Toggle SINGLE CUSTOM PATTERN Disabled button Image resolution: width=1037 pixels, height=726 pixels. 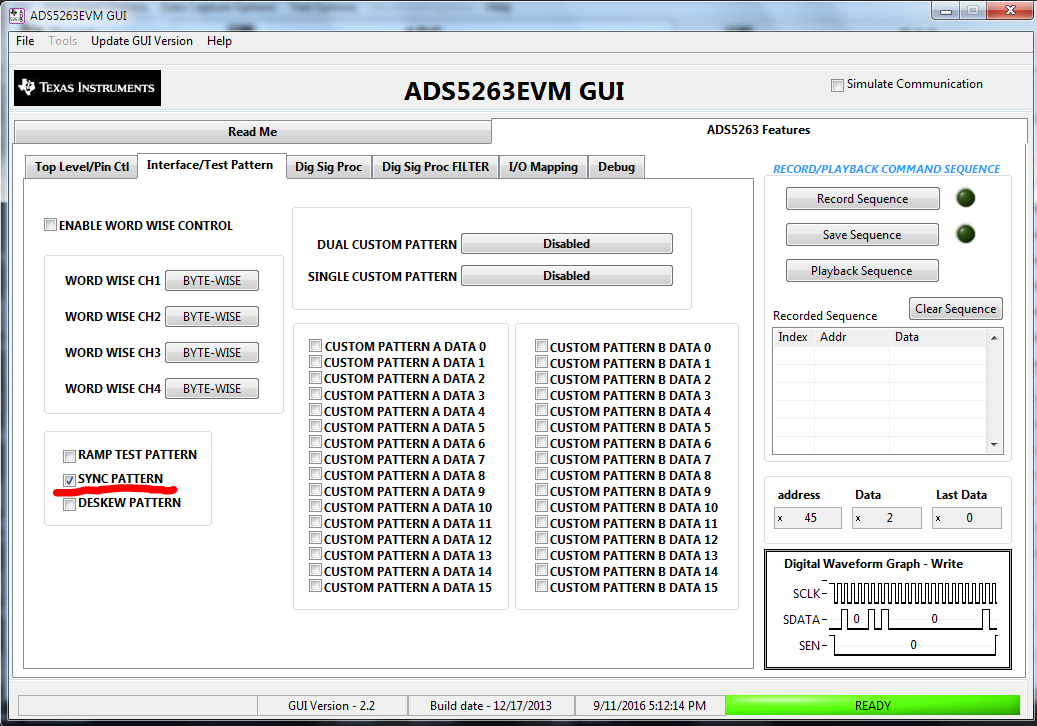(567, 276)
